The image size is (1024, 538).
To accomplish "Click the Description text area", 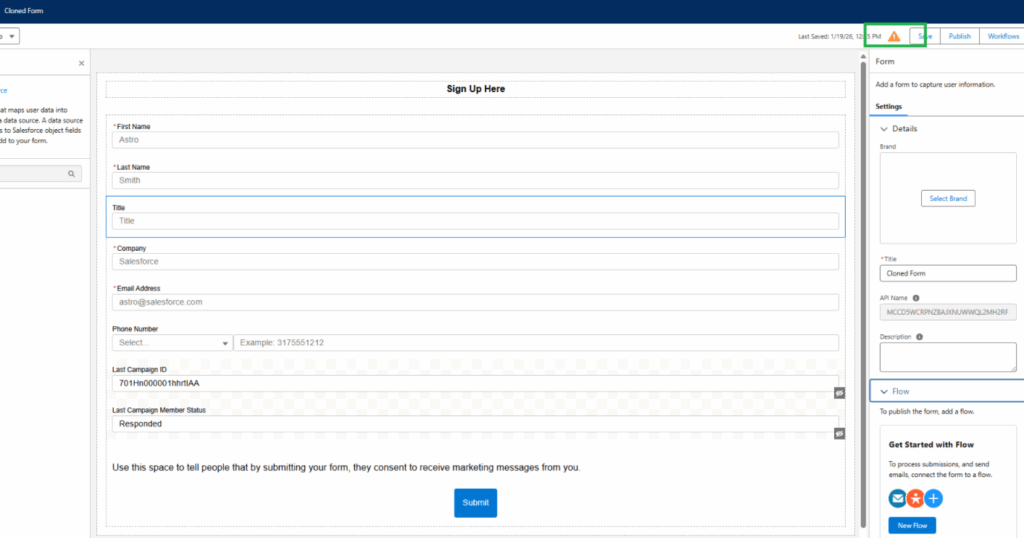I will tap(948, 357).
